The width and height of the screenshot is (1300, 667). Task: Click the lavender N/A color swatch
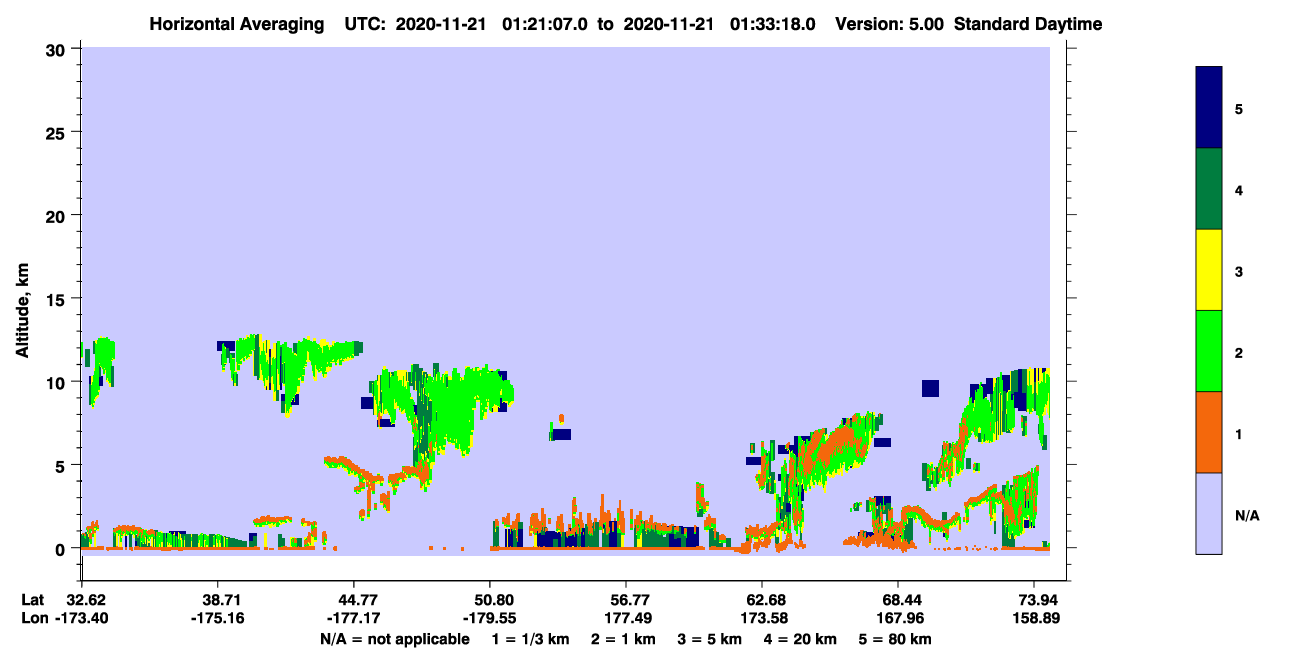click(x=1209, y=513)
